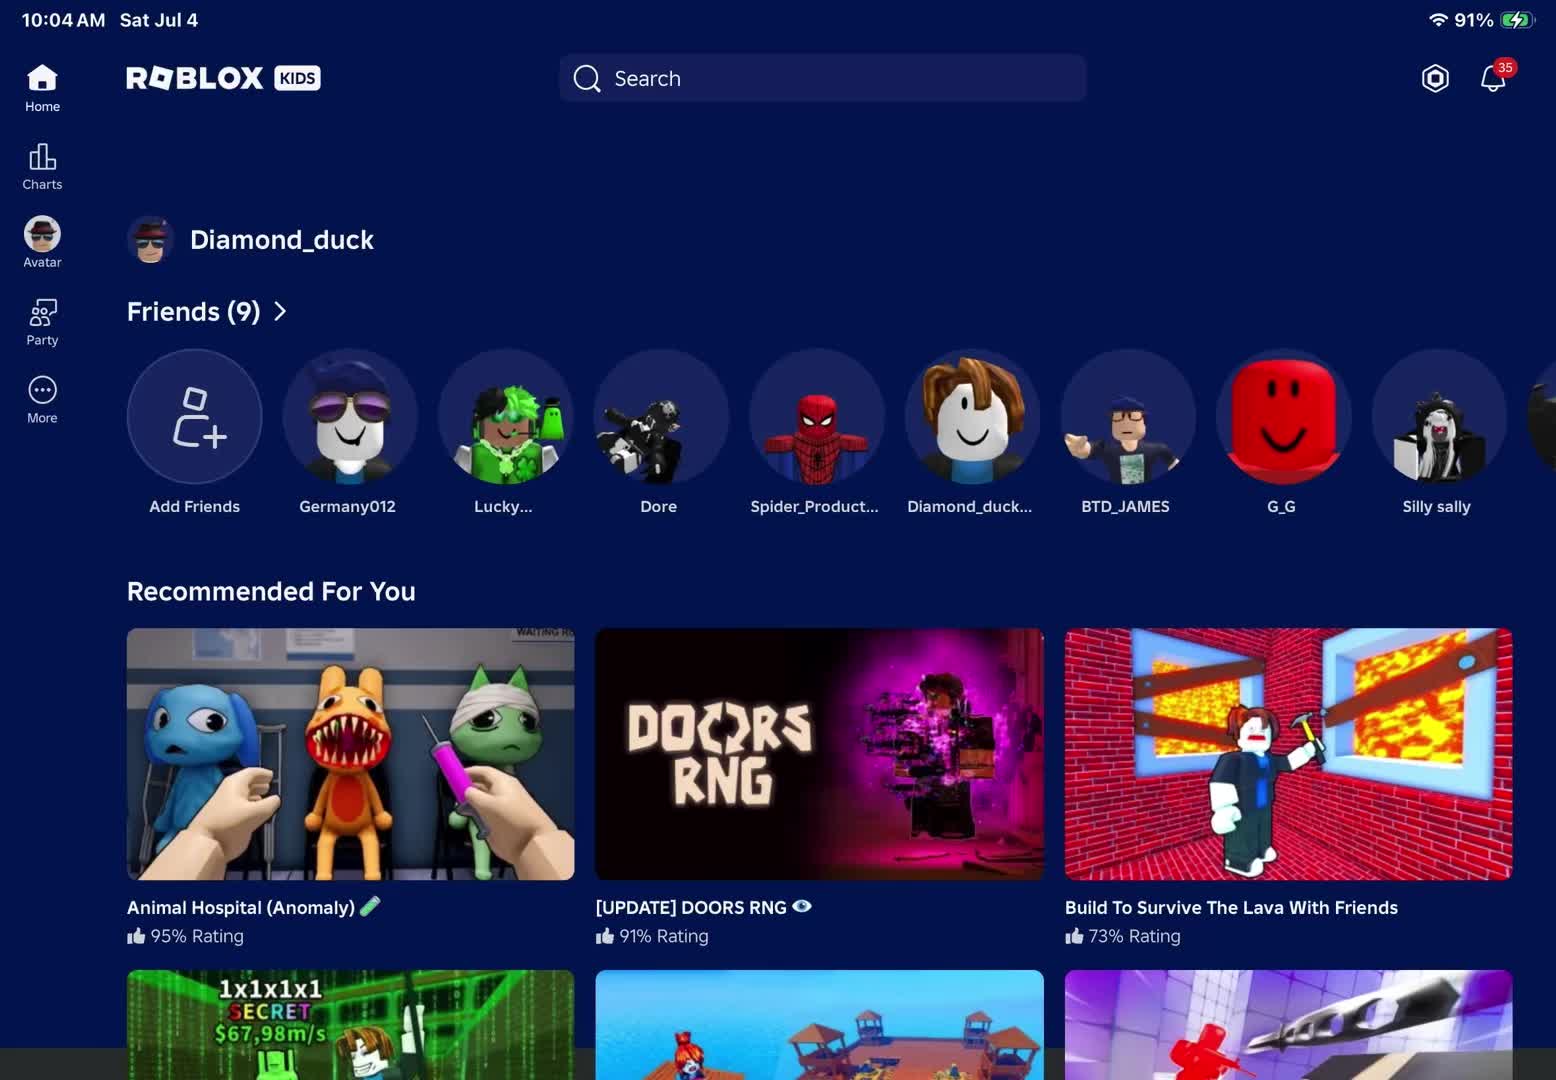Open the Animal Hospital (Anomaly) game thumbnail

click(351, 754)
